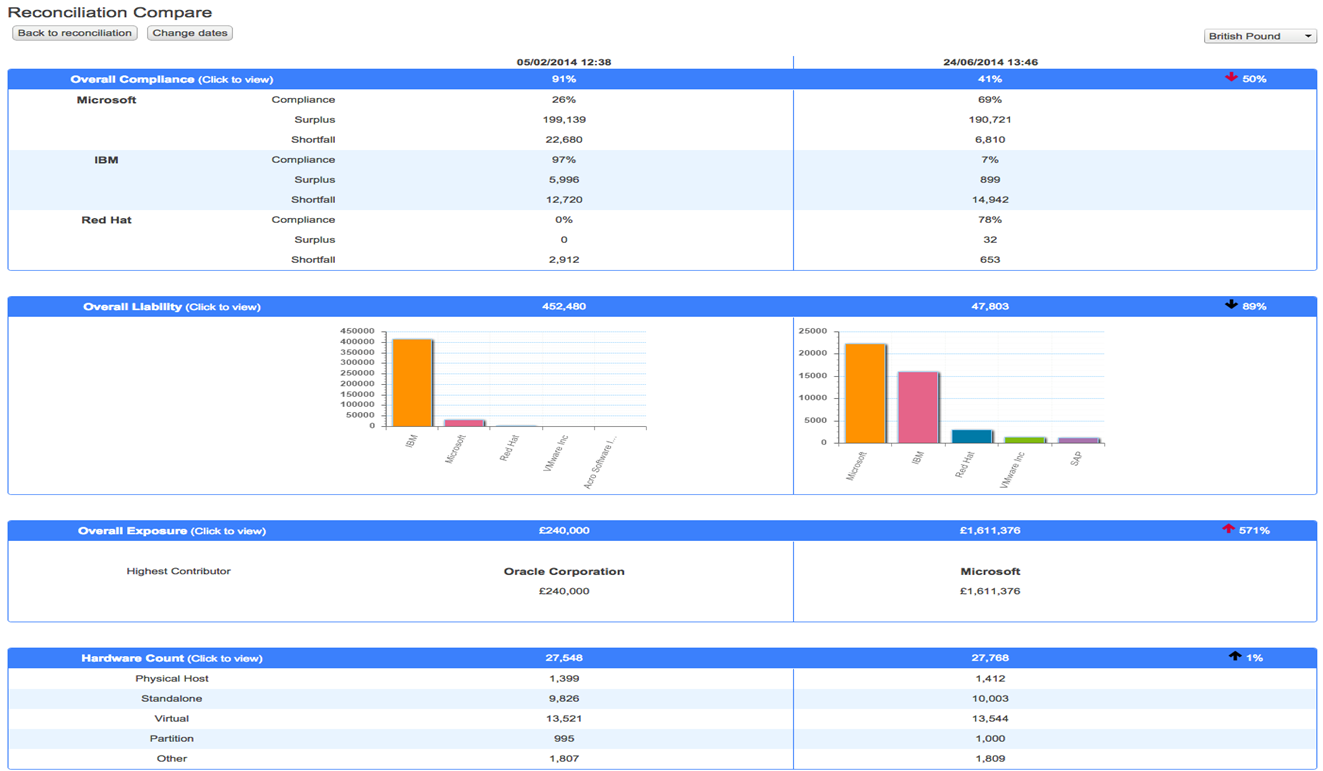View details via Overall Exposure header
This screenshot has height=771, width=1323.
pos(171,531)
